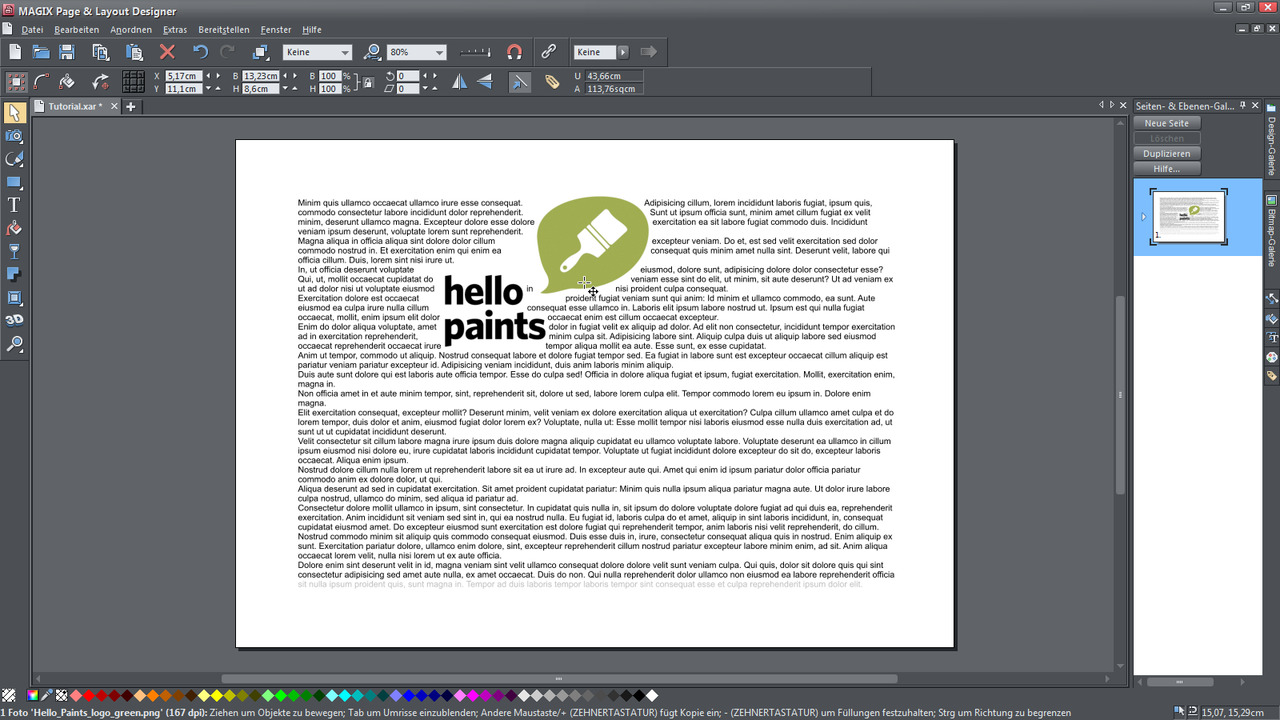Open Anordnen menu
This screenshot has width=1280, height=720.
pos(131,30)
